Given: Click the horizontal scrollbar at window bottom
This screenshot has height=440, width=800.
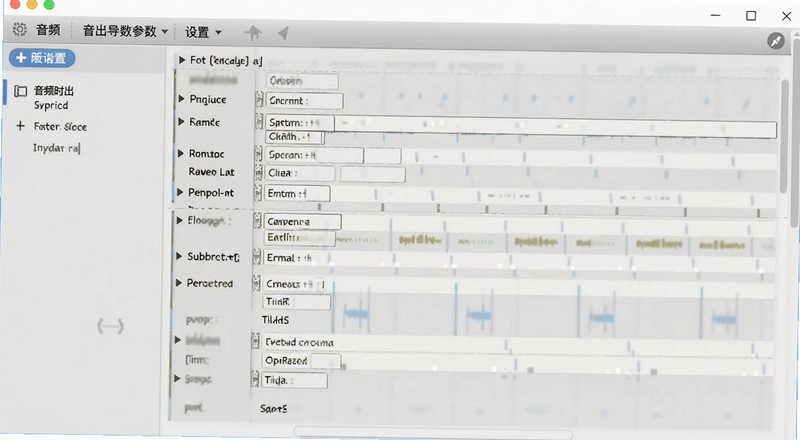Looking at the screenshot, I should click(433, 433).
